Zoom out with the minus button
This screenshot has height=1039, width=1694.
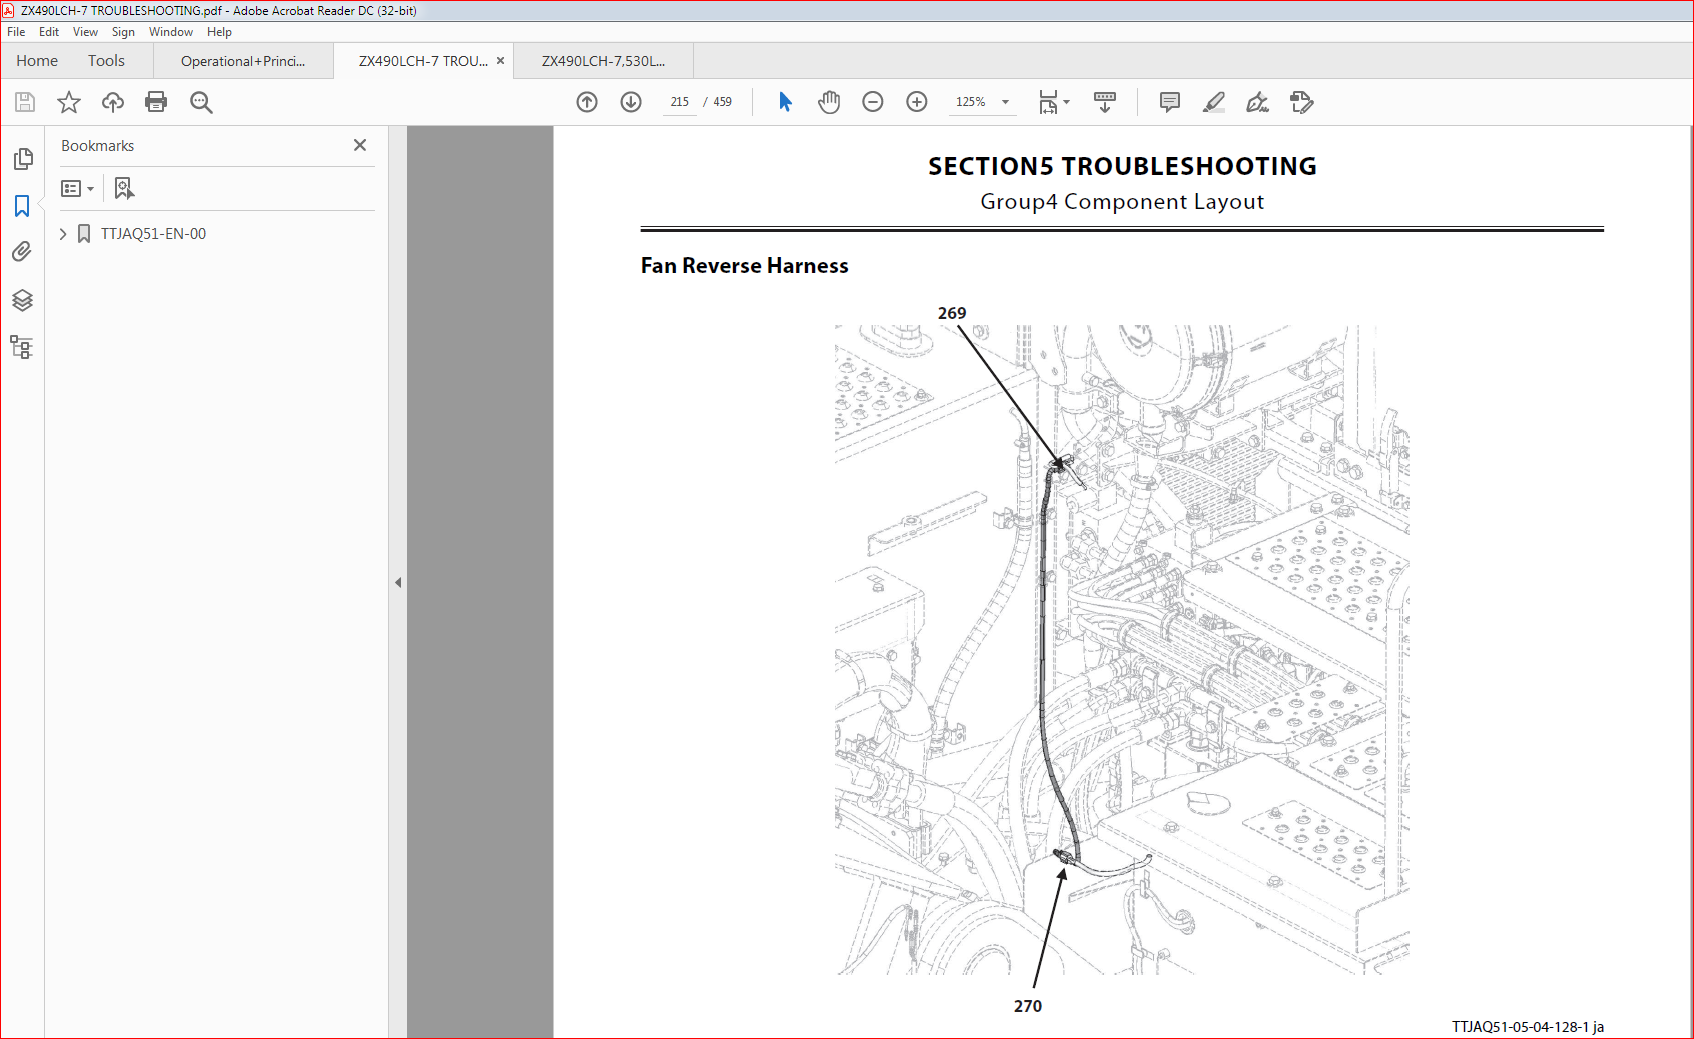tap(873, 102)
